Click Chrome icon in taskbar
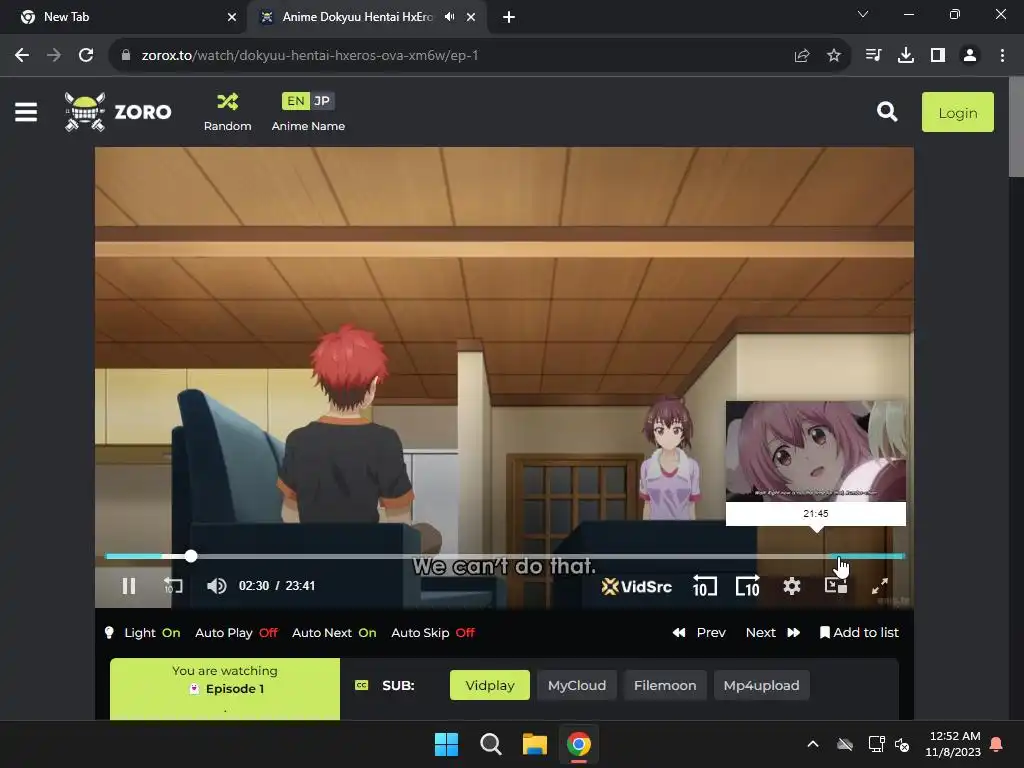Viewport: 1024px width, 768px height. (x=579, y=744)
